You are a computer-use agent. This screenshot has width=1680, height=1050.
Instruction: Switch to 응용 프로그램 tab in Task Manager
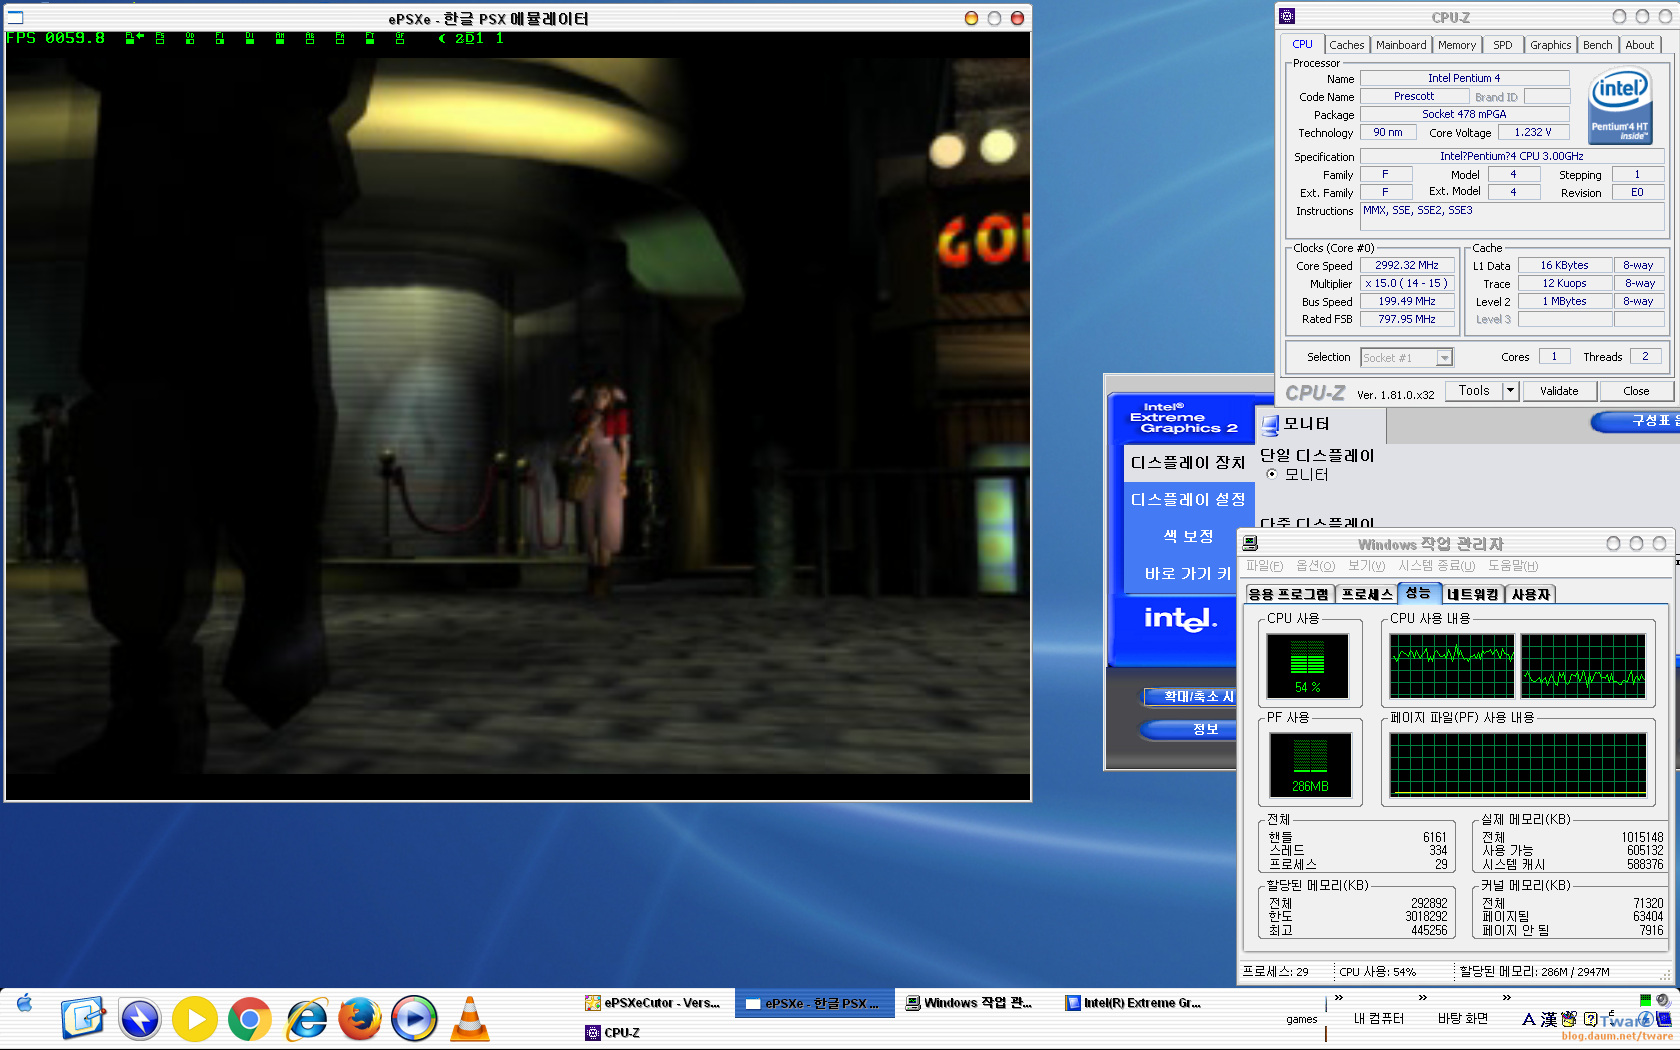pos(1289,594)
